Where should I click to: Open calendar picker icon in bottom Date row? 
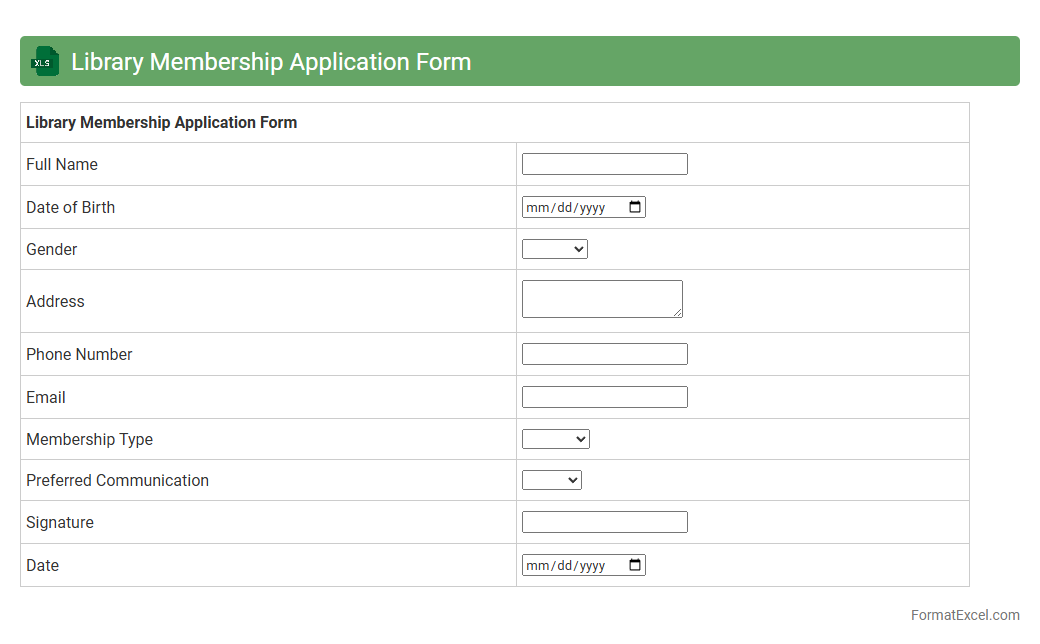[635, 565]
